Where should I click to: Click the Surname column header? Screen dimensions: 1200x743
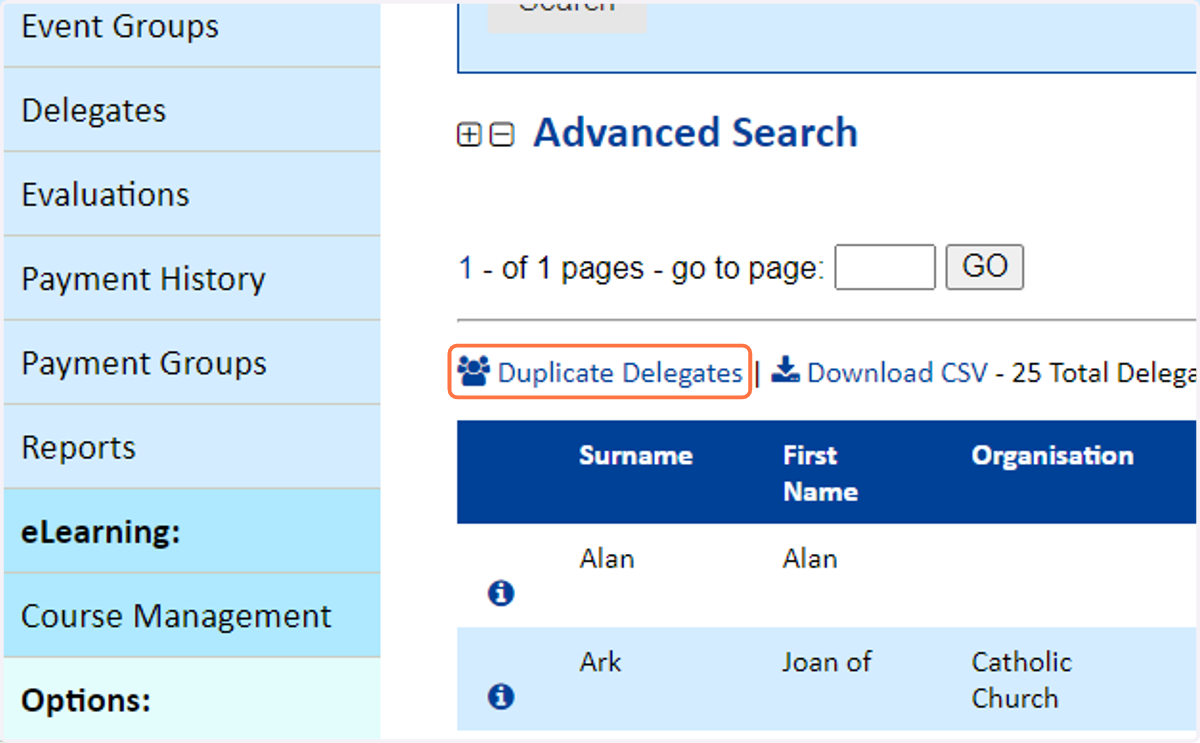pos(636,456)
